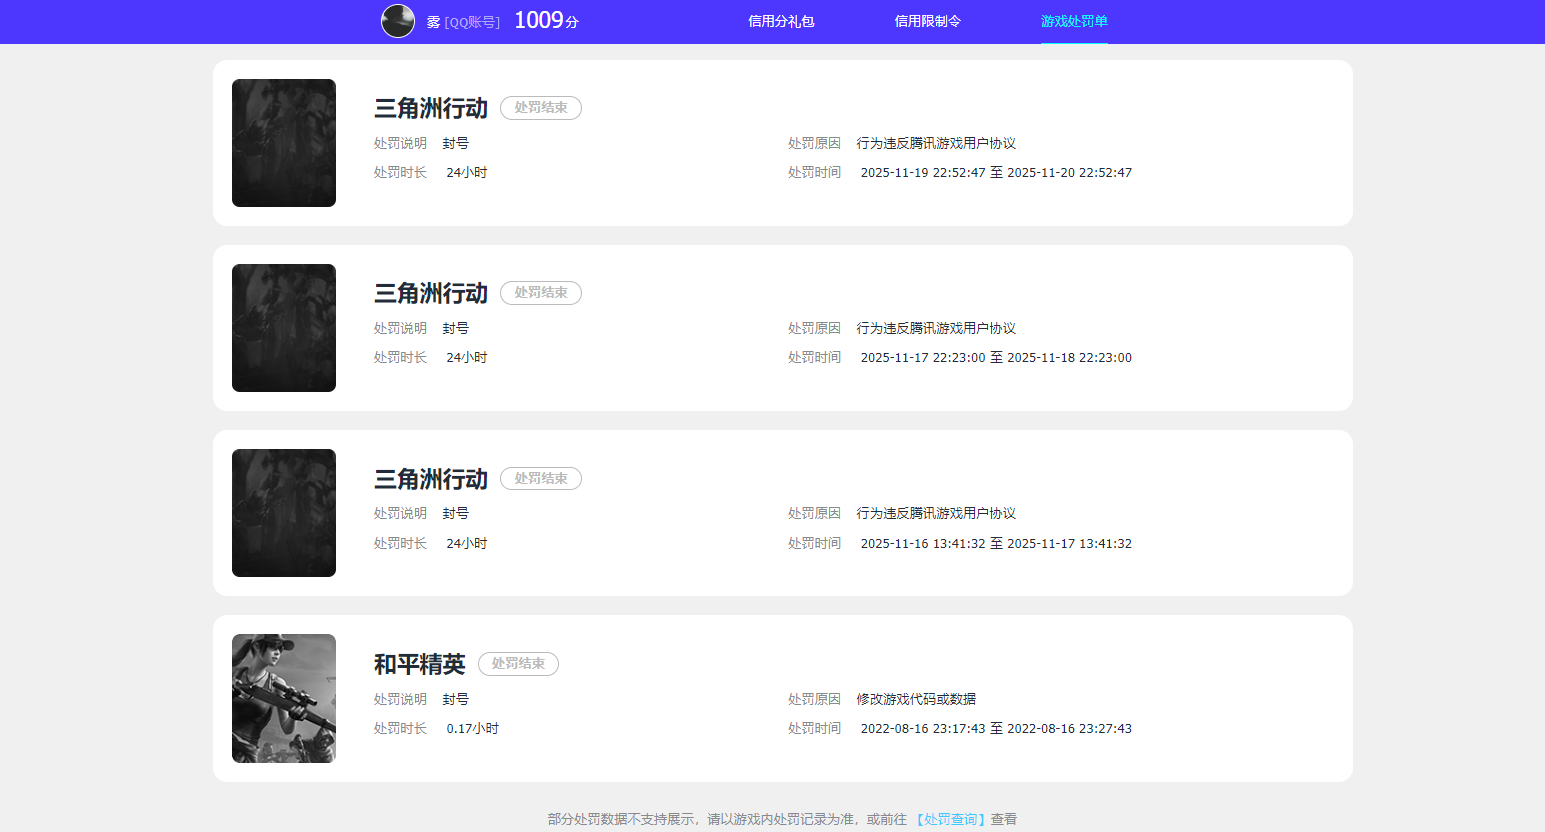Click the 24小时 duration on the 2025-11-19 penalty

point(466,173)
